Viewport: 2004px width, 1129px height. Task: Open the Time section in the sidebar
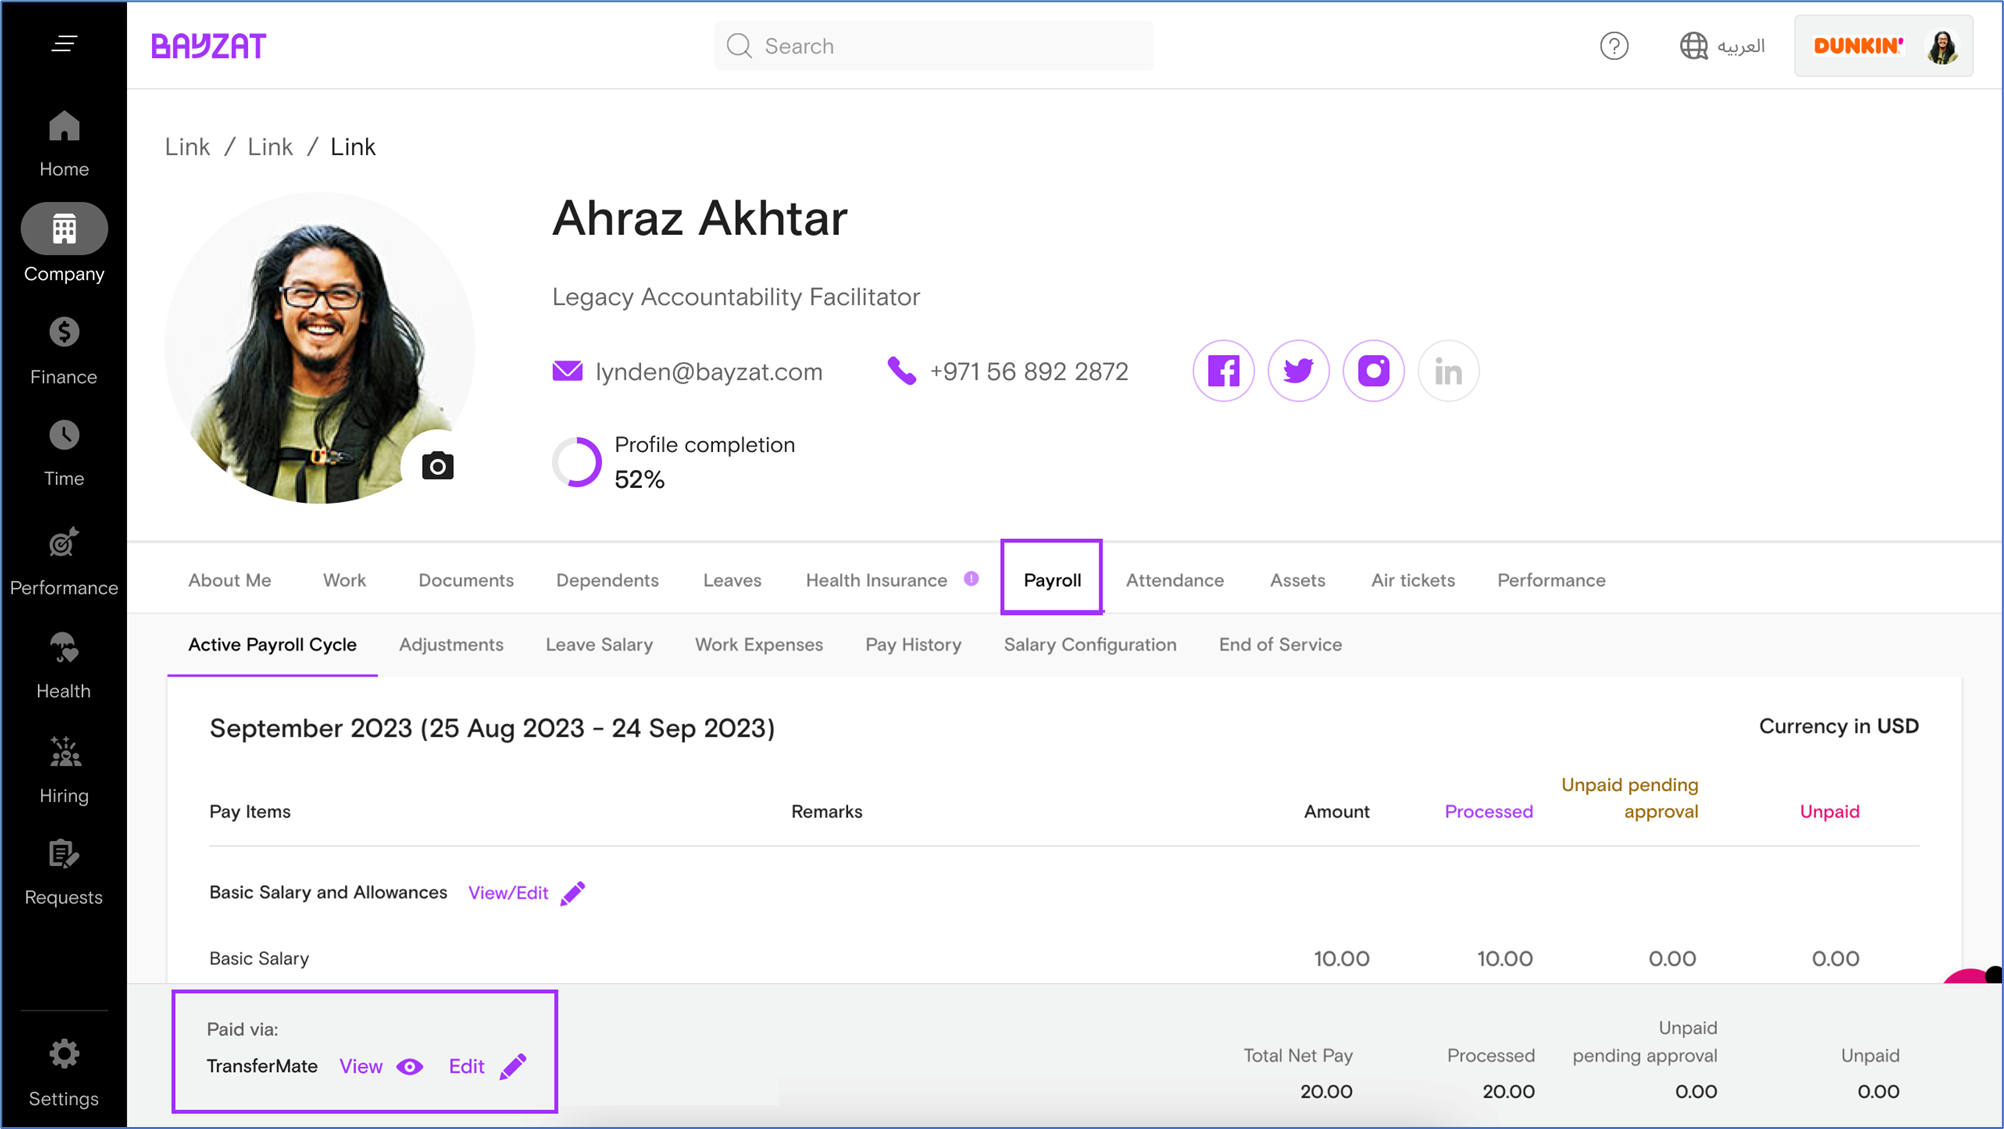[x=64, y=454]
